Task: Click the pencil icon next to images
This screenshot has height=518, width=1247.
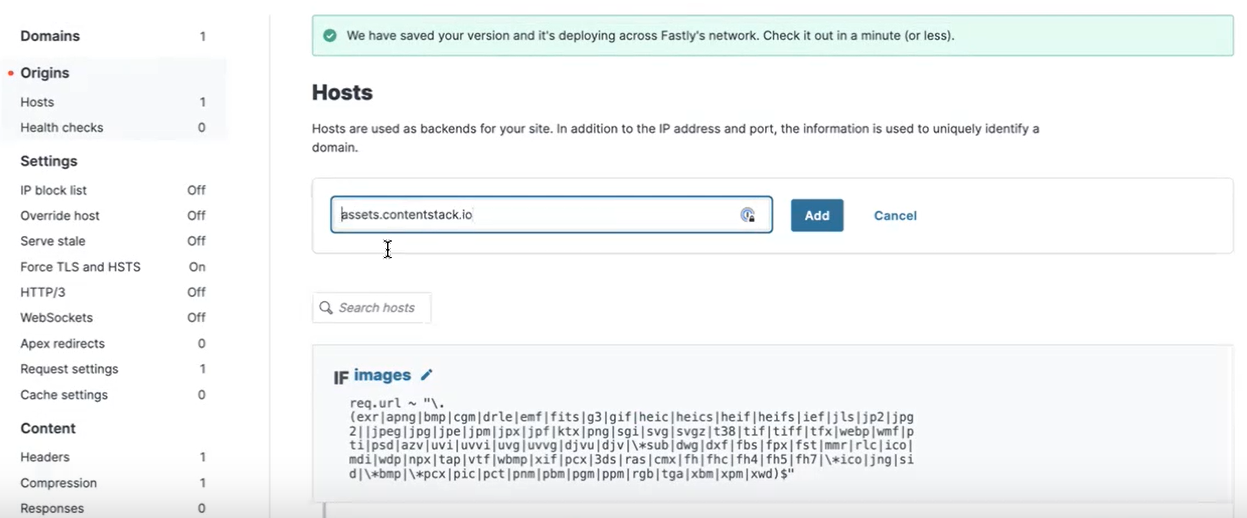Action: (x=427, y=375)
